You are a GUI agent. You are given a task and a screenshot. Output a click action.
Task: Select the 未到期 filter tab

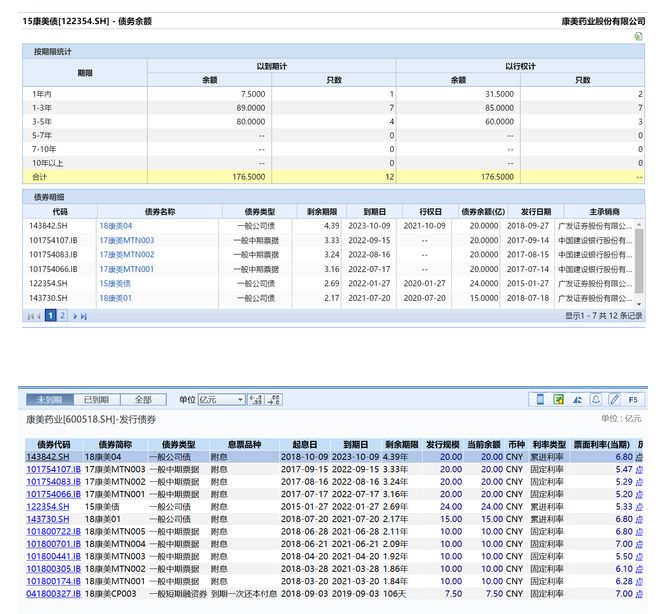point(50,399)
